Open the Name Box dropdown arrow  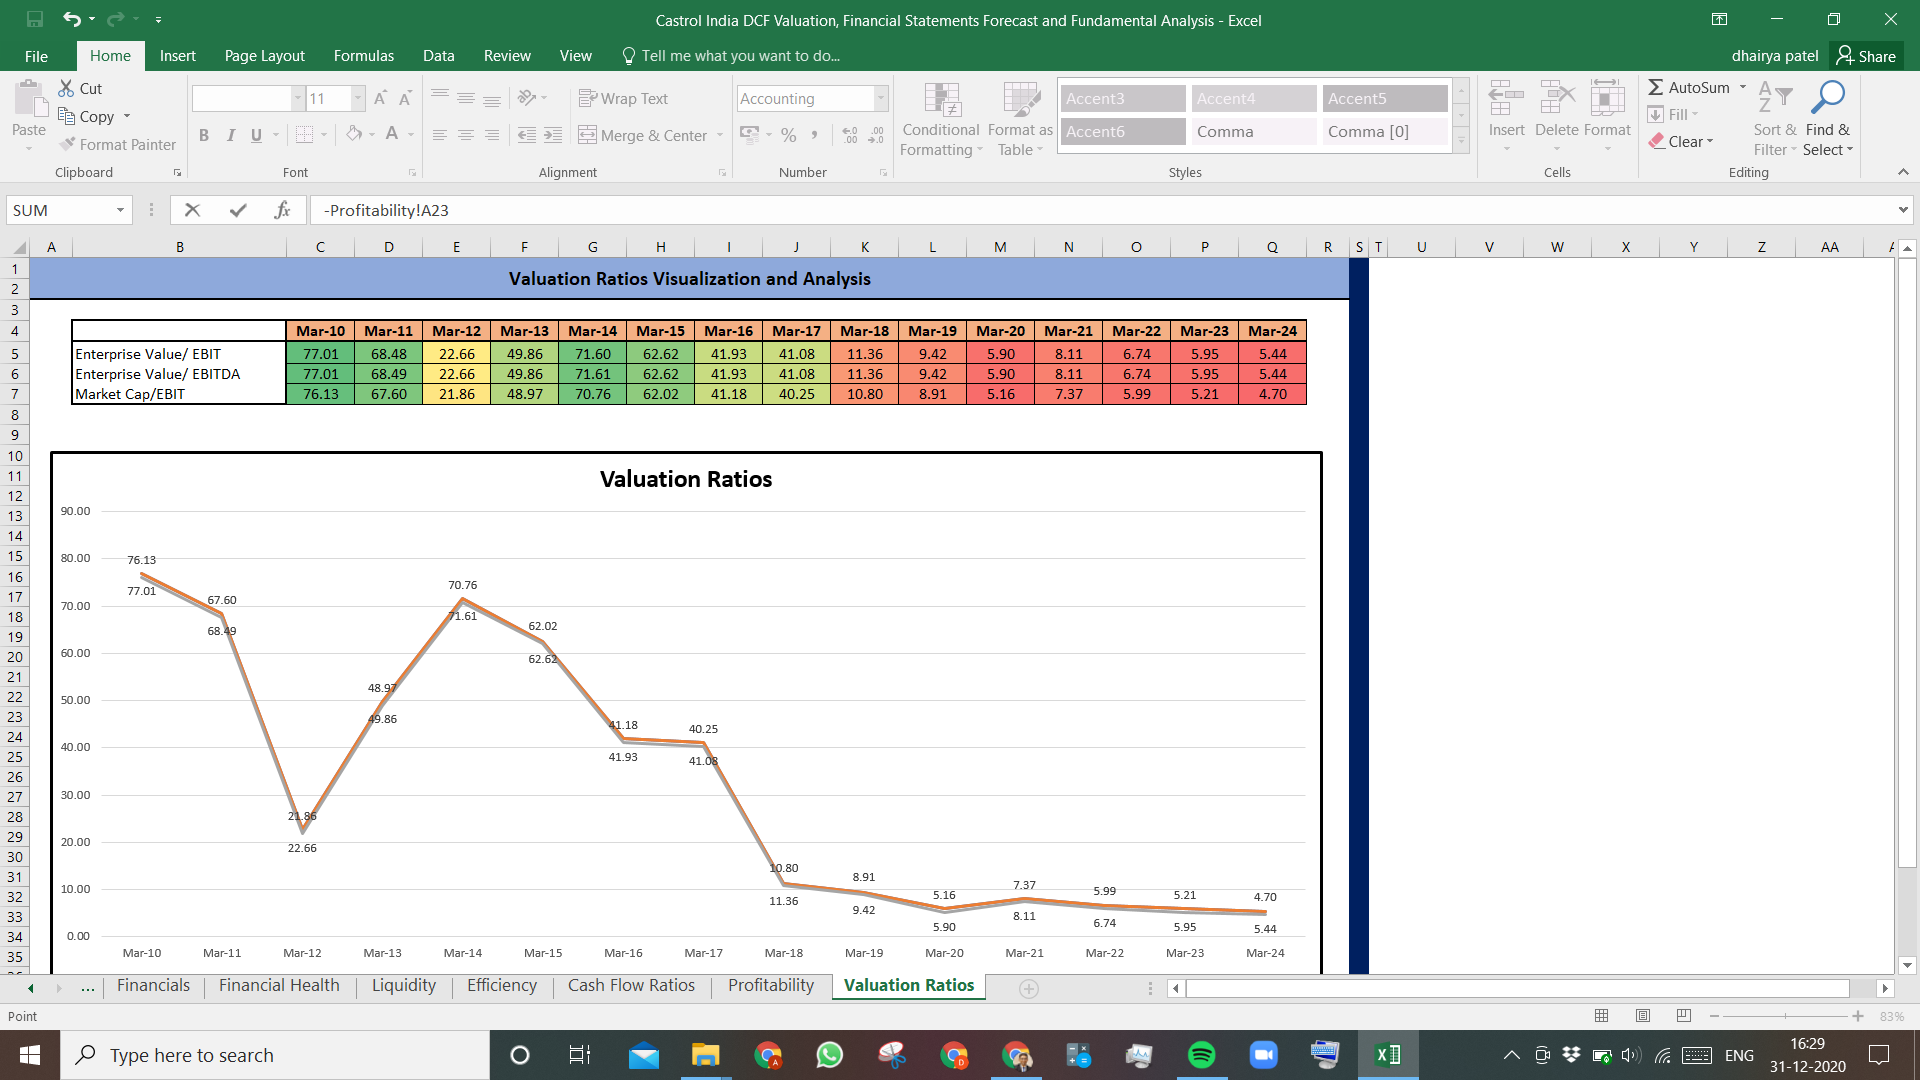(x=120, y=210)
